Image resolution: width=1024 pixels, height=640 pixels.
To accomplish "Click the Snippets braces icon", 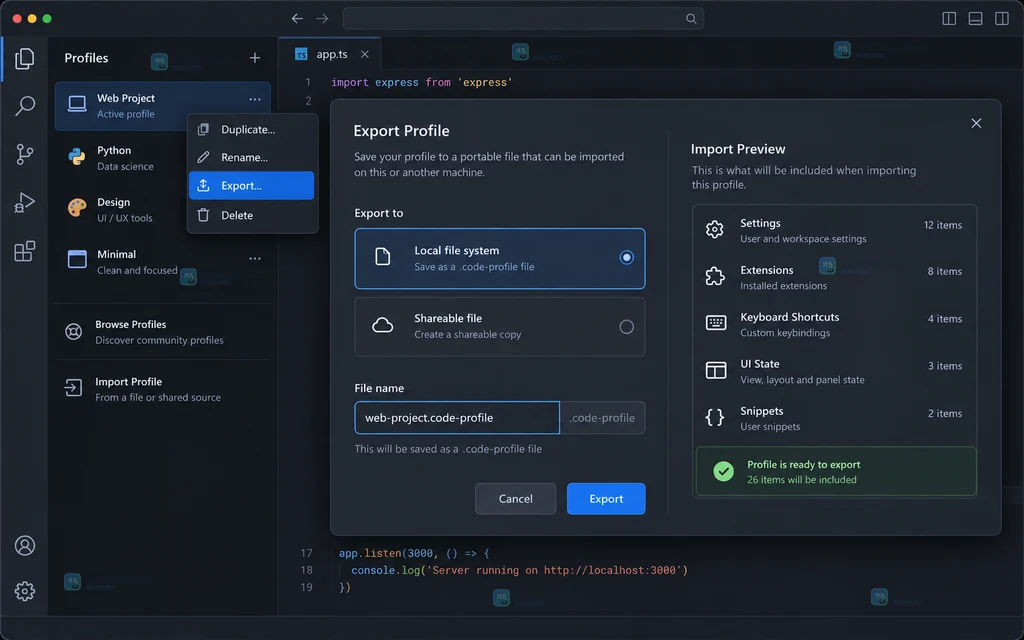I will [x=715, y=417].
